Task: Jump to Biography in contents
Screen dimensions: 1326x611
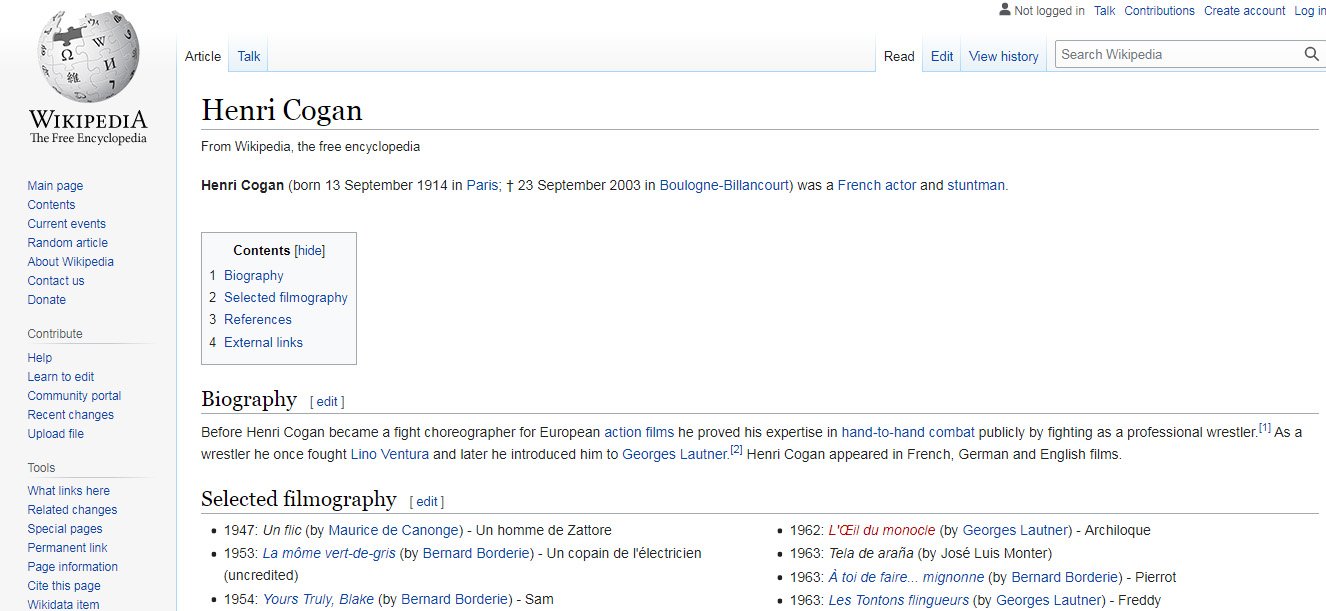Action: click(254, 276)
